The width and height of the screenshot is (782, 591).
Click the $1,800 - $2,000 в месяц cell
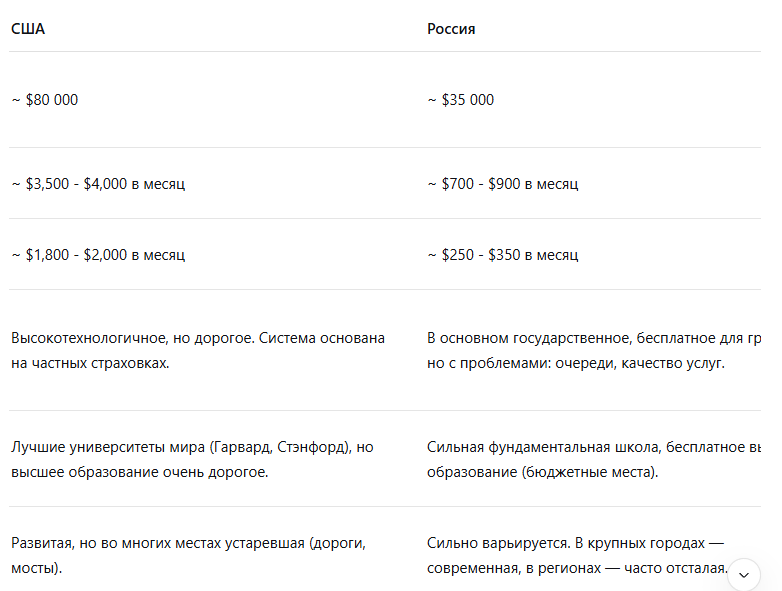point(98,255)
